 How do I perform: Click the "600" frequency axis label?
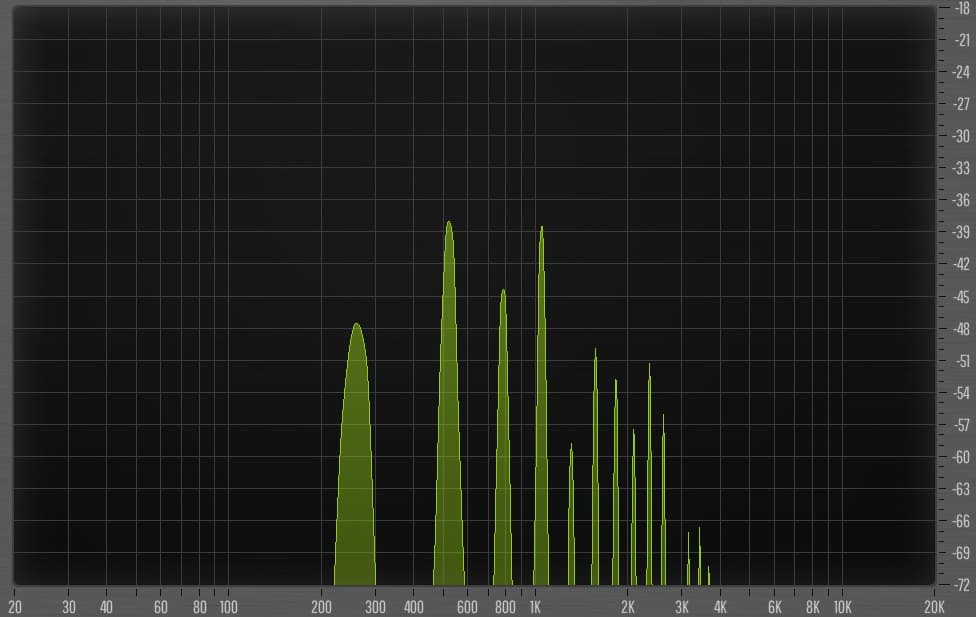[x=467, y=607]
